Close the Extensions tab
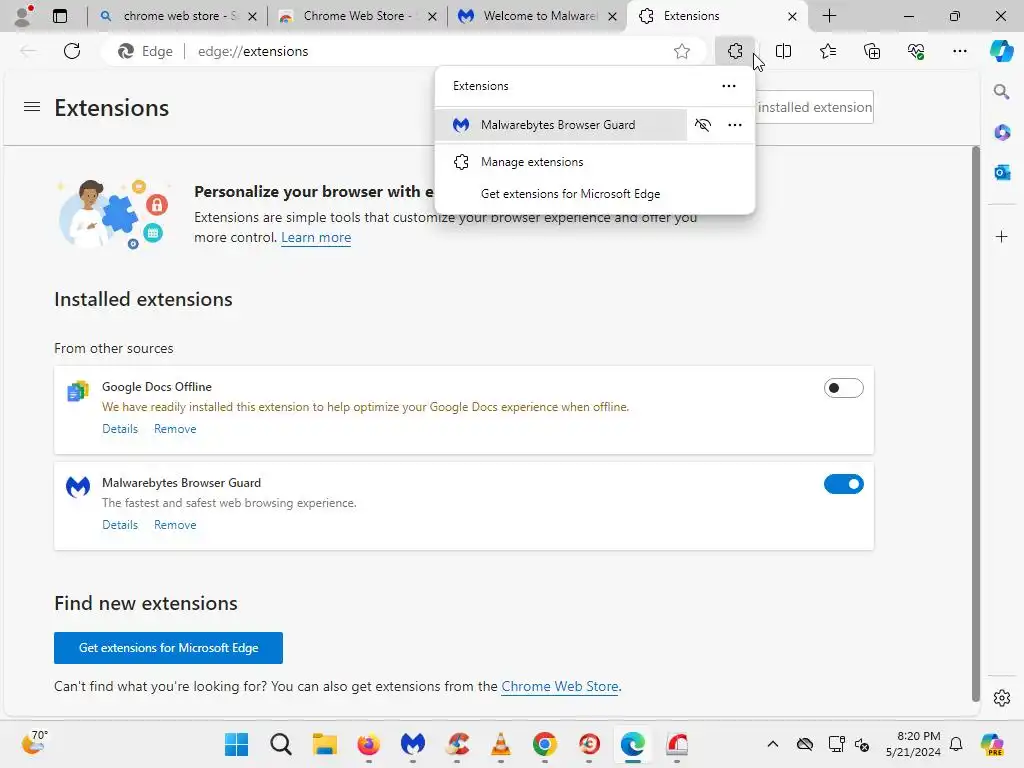Viewport: 1024px width, 768px height. (x=792, y=16)
